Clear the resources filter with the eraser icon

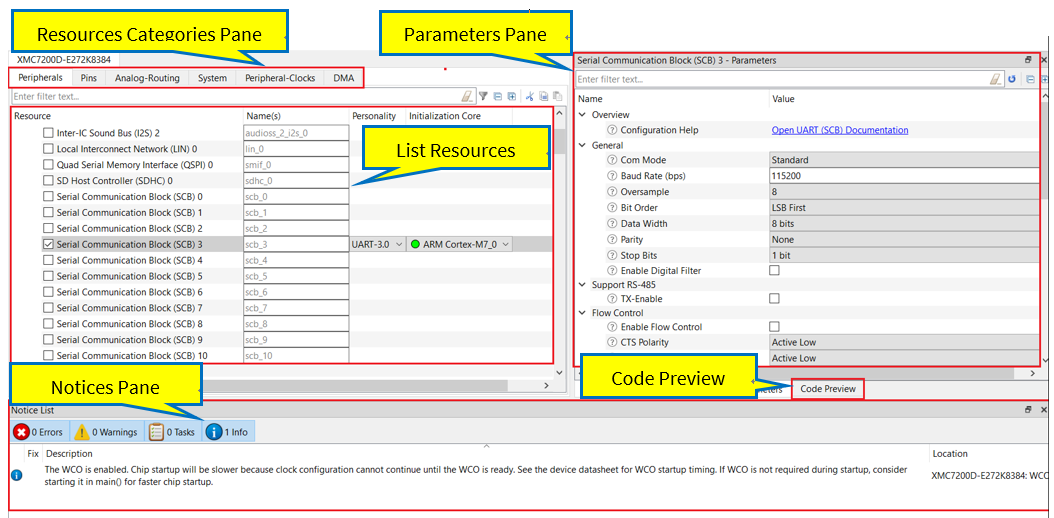coord(467,97)
